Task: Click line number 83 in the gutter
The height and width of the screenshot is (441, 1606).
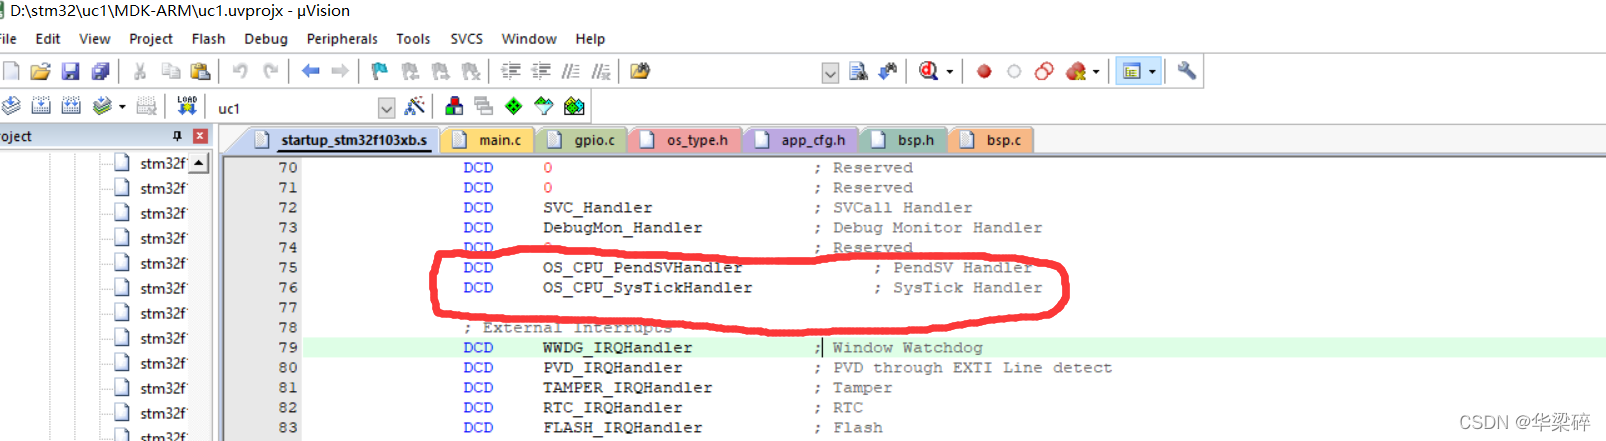Action: coord(288,427)
